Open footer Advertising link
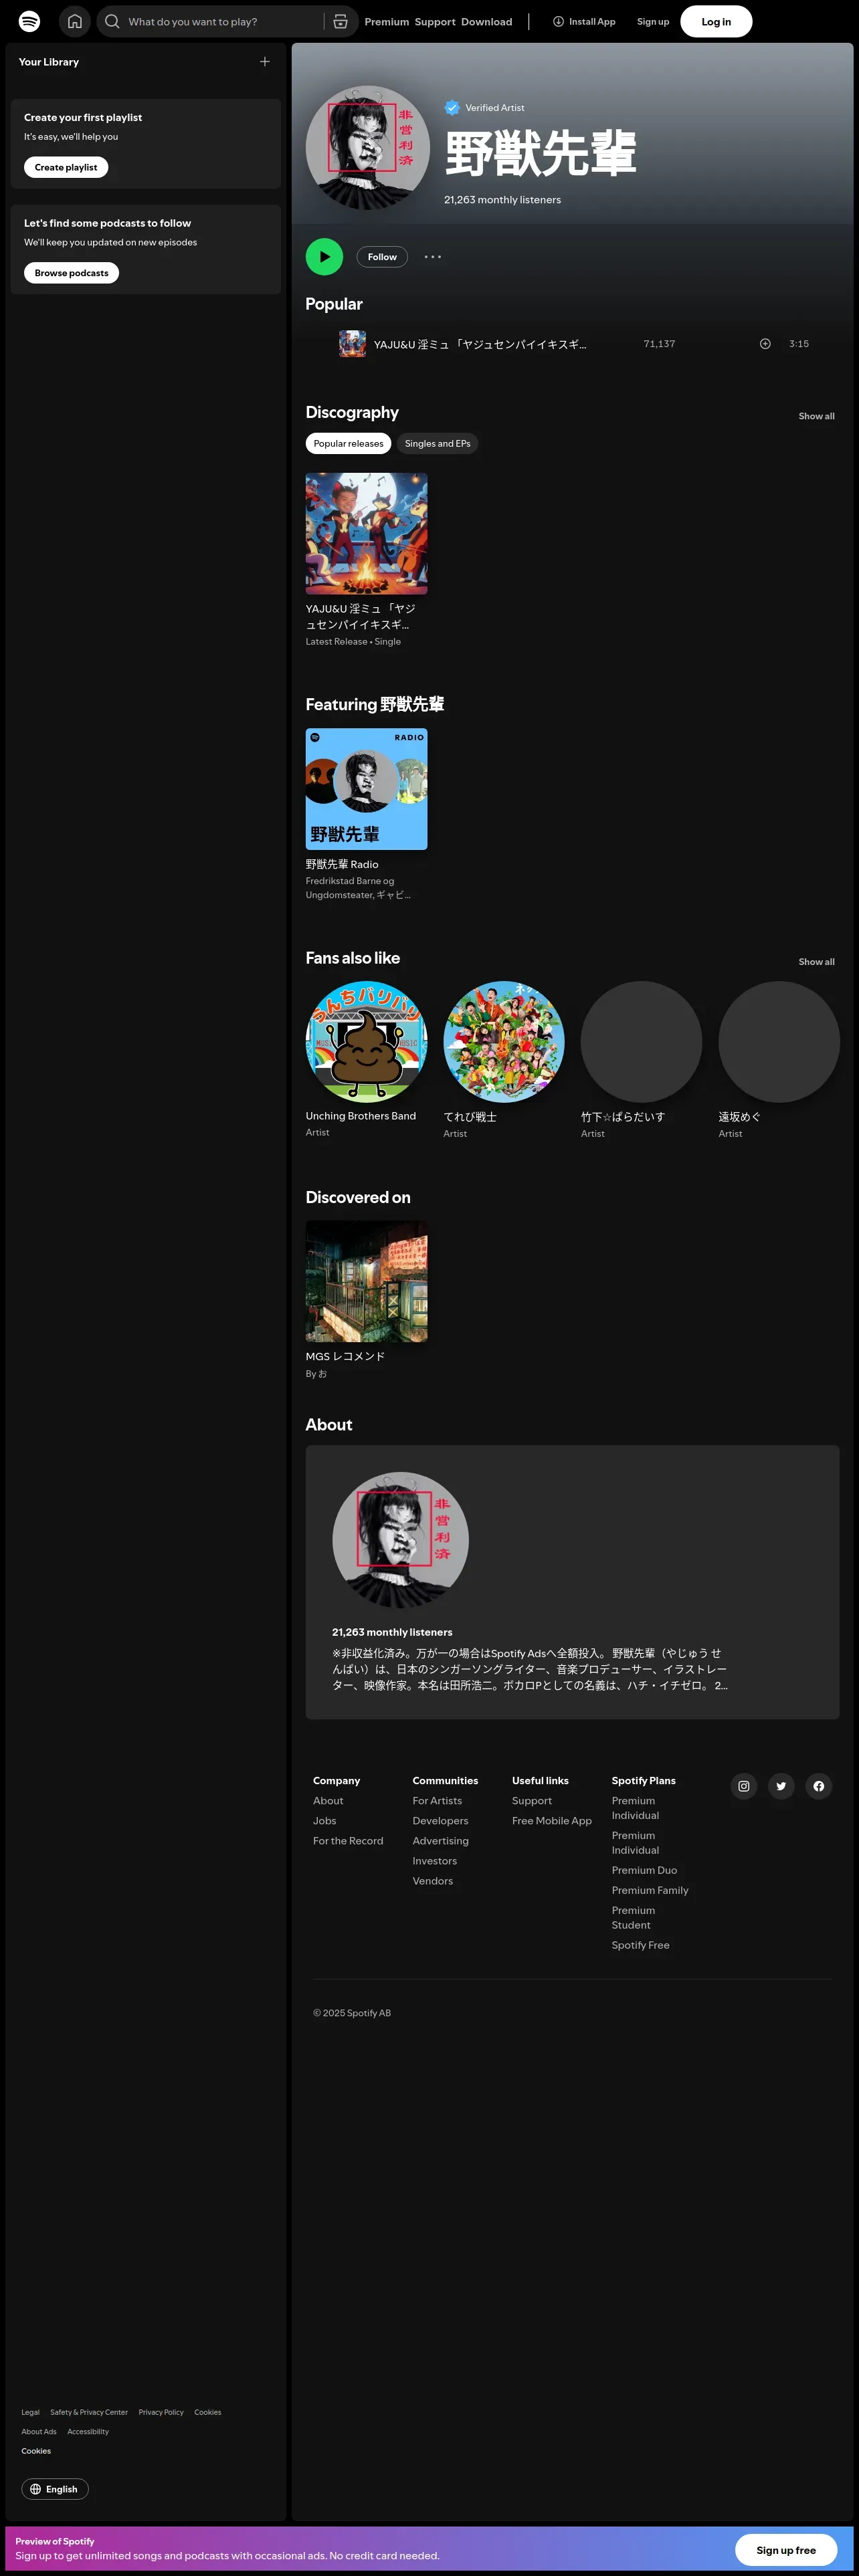Image resolution: width=859 pixels, height=2576 pixels. [440, 1841]
